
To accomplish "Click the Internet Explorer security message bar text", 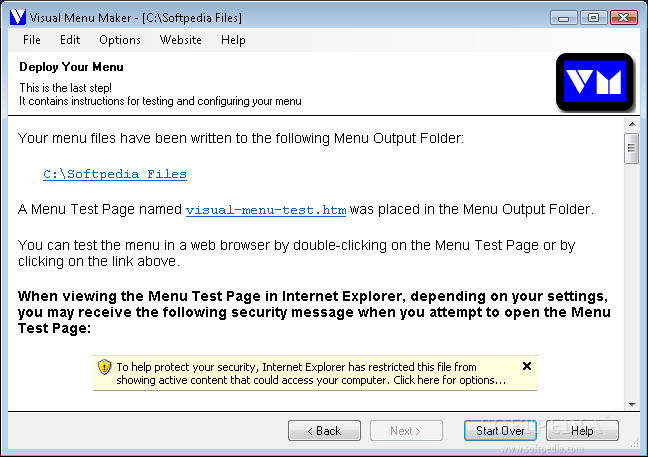I will (x=311, y=373).
